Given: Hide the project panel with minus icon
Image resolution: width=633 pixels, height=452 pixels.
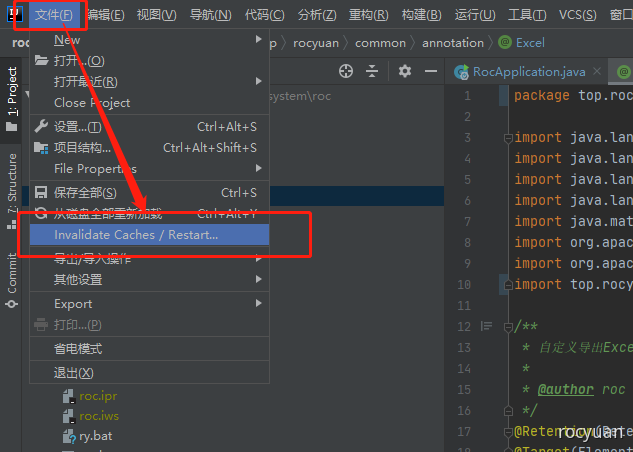Looking at the screenshot, I should click(431, 71).
